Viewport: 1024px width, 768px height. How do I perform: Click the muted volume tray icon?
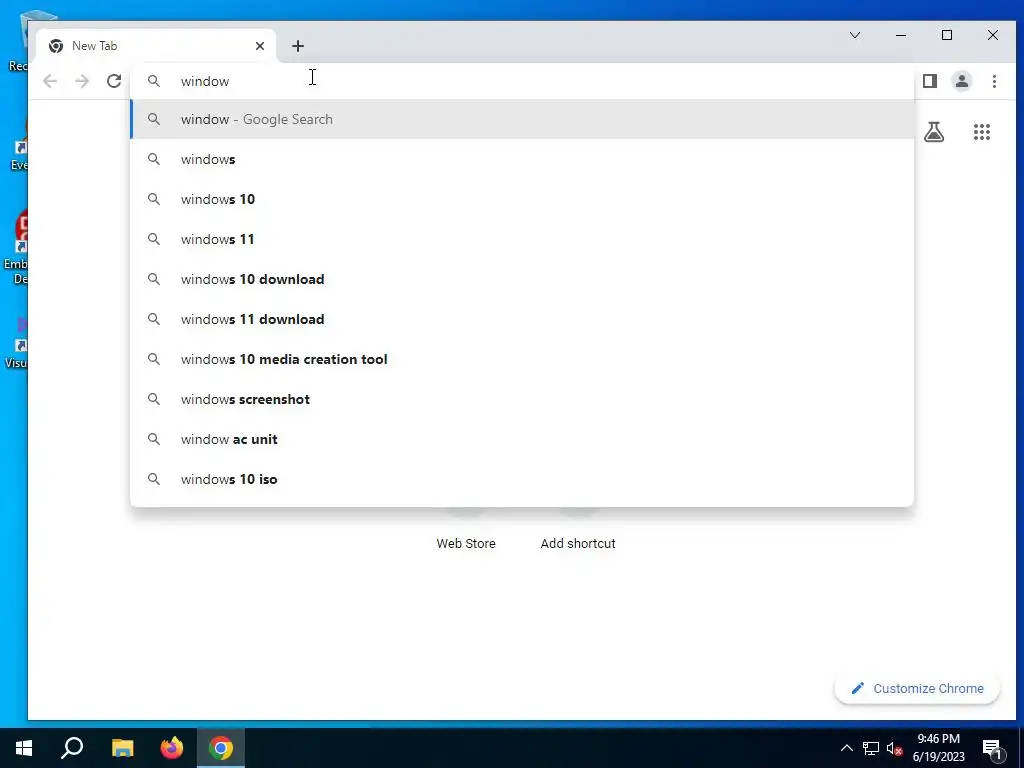(895, 748)
